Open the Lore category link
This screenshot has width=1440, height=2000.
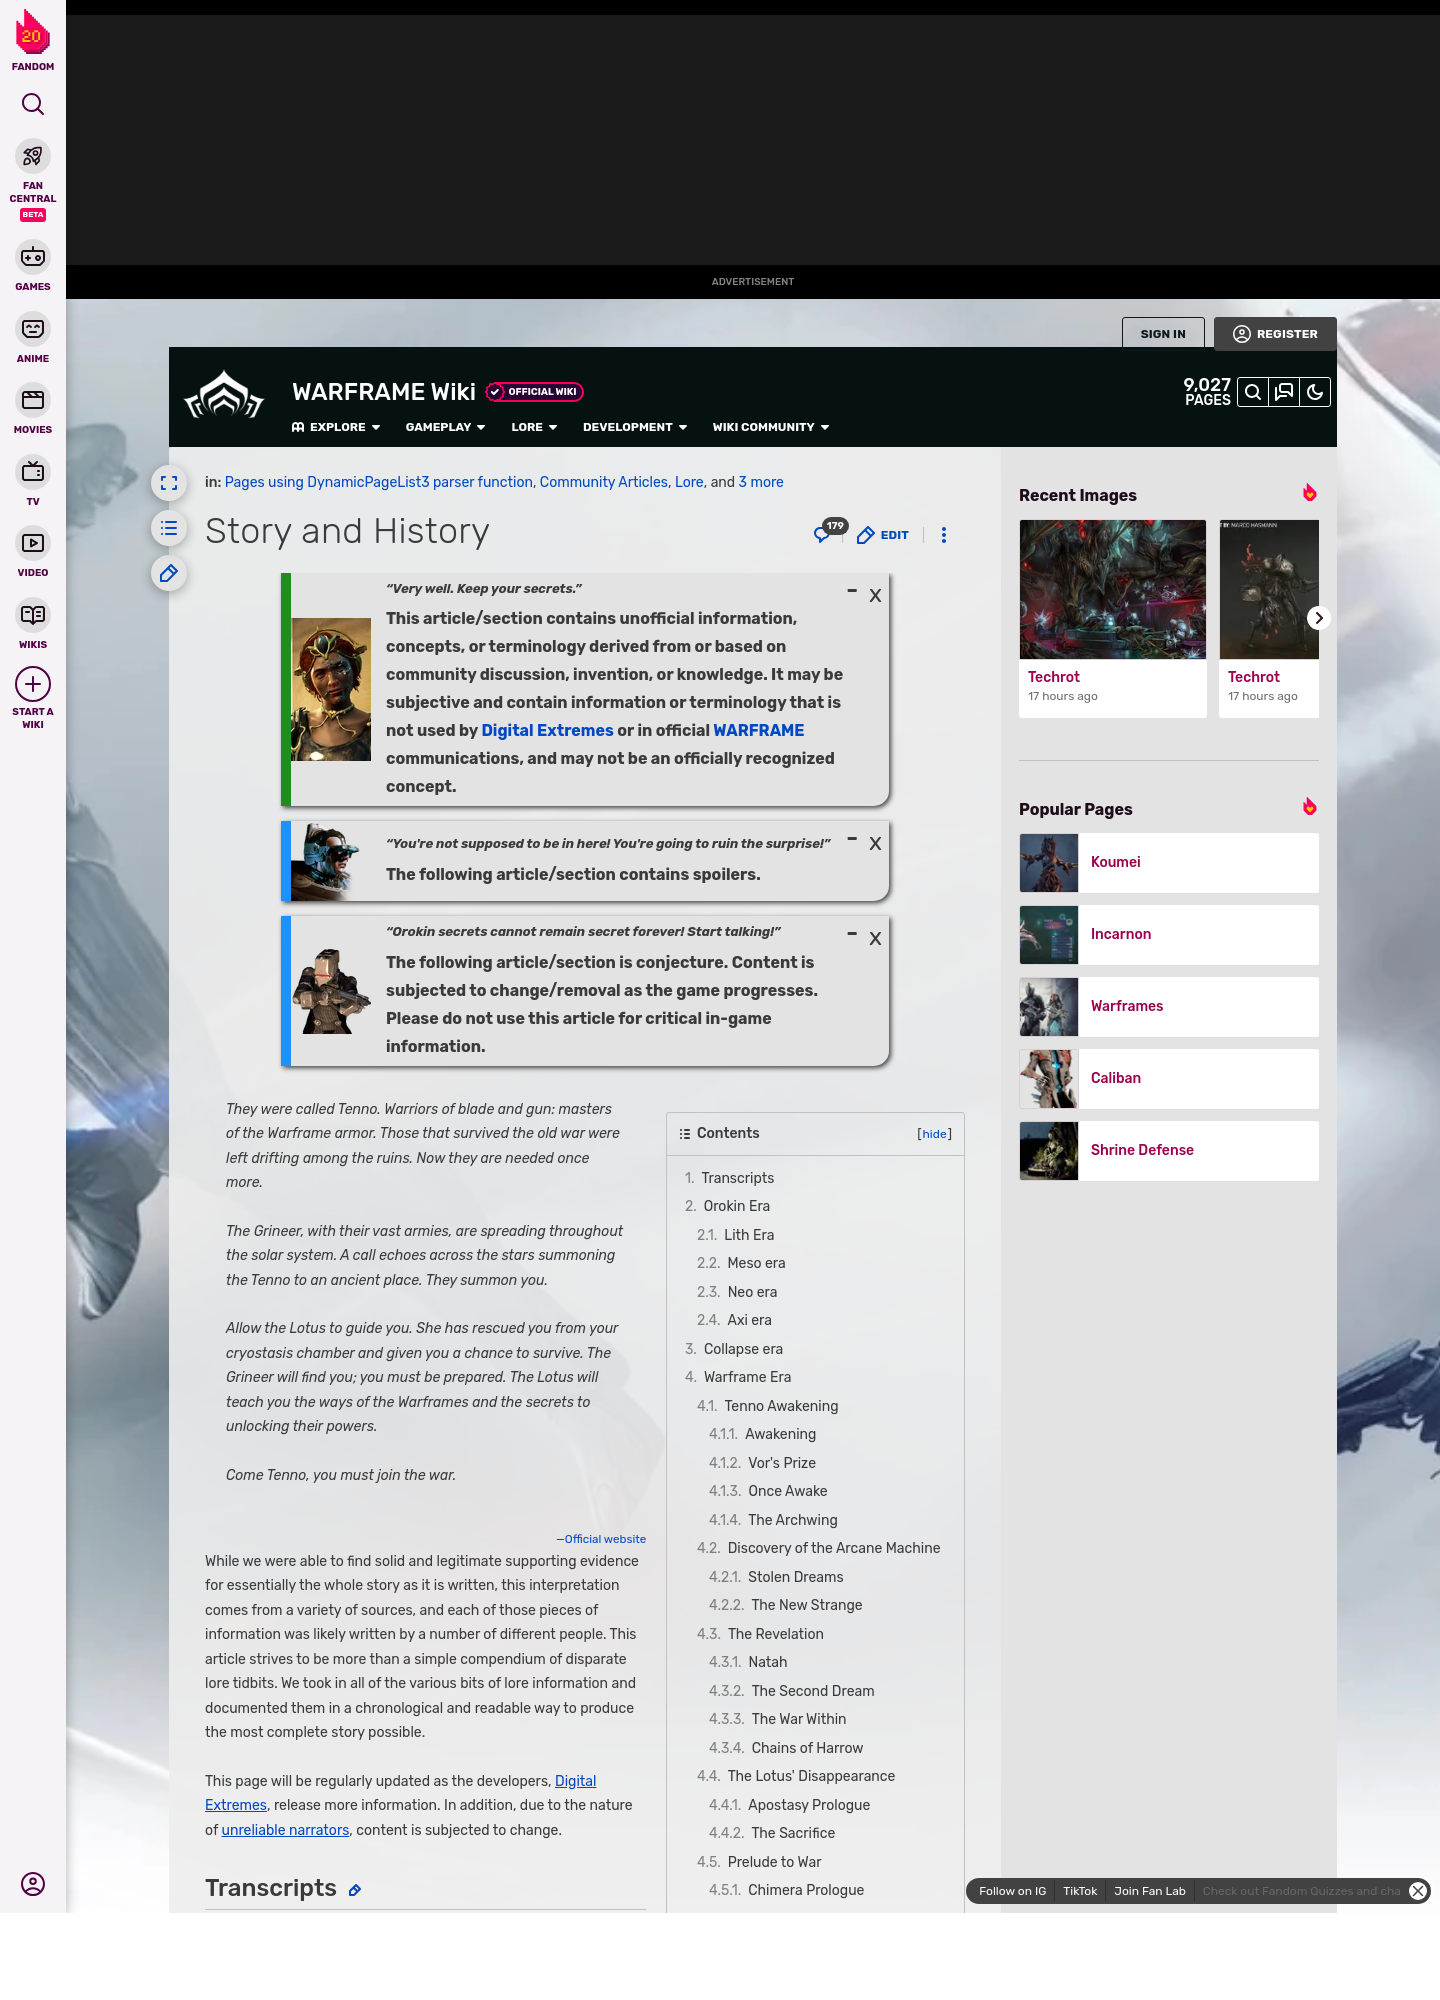point(689,482)
